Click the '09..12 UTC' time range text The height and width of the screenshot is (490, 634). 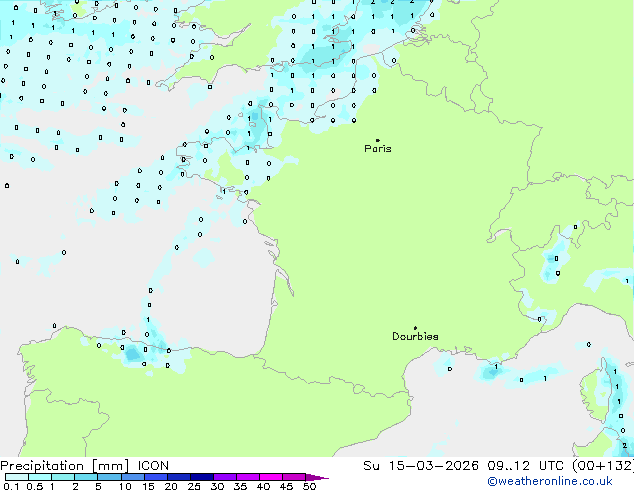click(x=525, y=466)
